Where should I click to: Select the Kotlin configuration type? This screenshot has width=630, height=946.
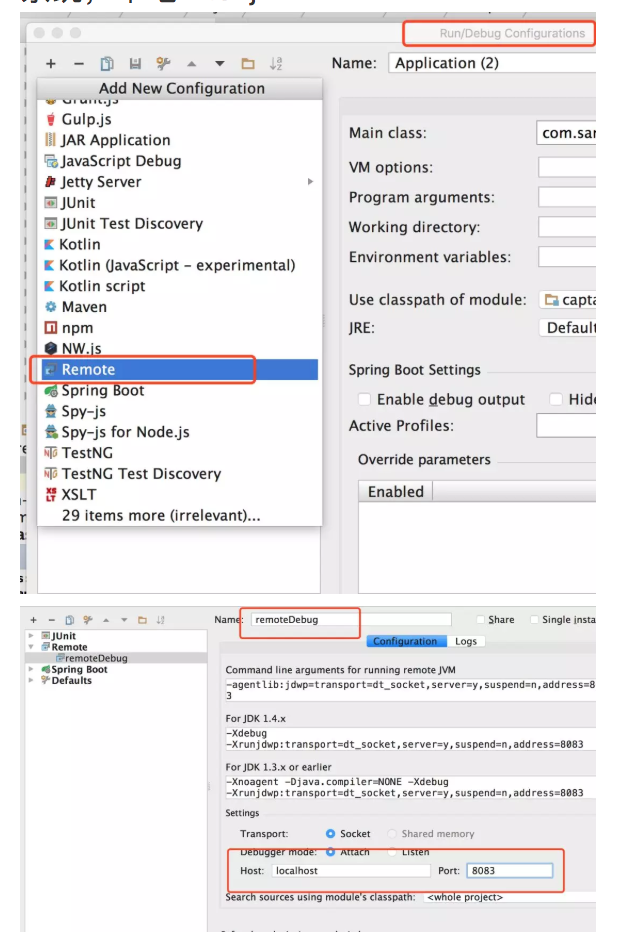coord(180,244)
